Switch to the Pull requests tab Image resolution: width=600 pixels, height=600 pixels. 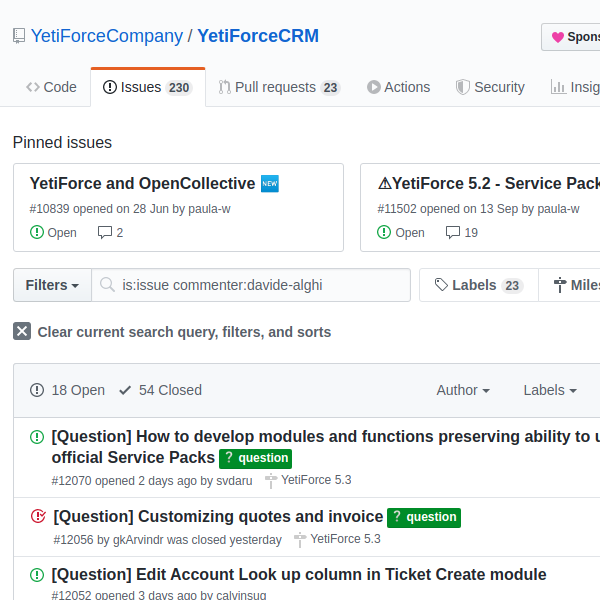[279, 87]
